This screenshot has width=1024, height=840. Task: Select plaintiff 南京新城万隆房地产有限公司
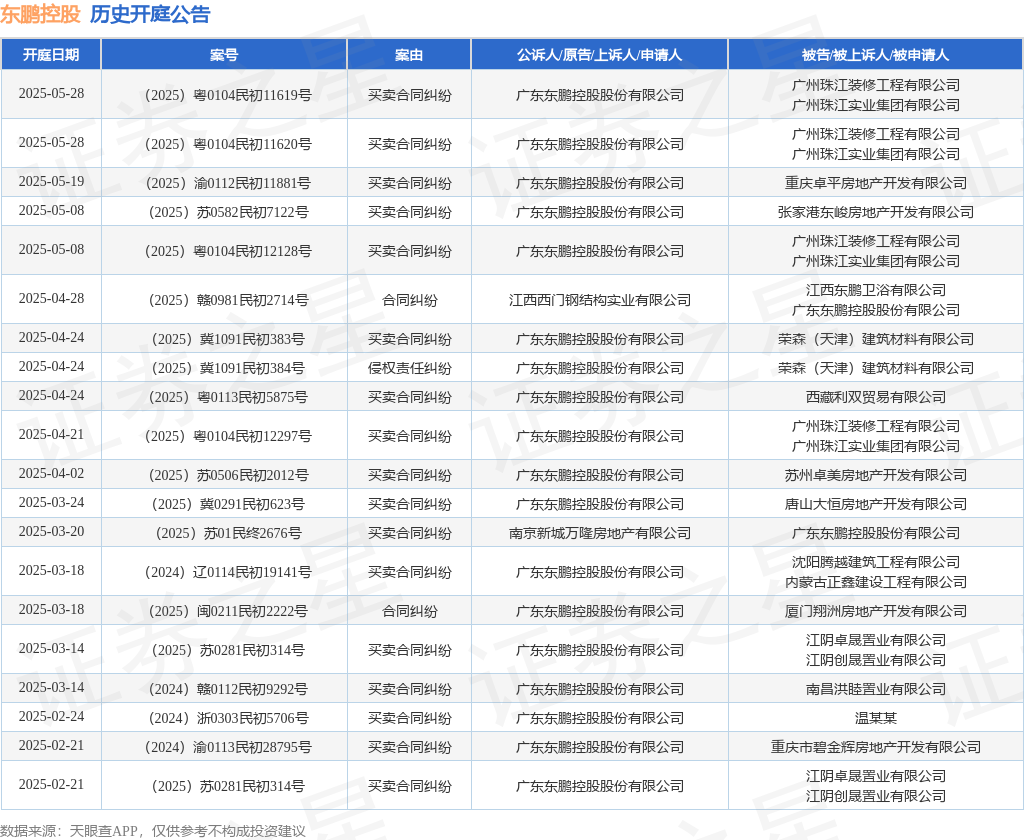[600, 533]
